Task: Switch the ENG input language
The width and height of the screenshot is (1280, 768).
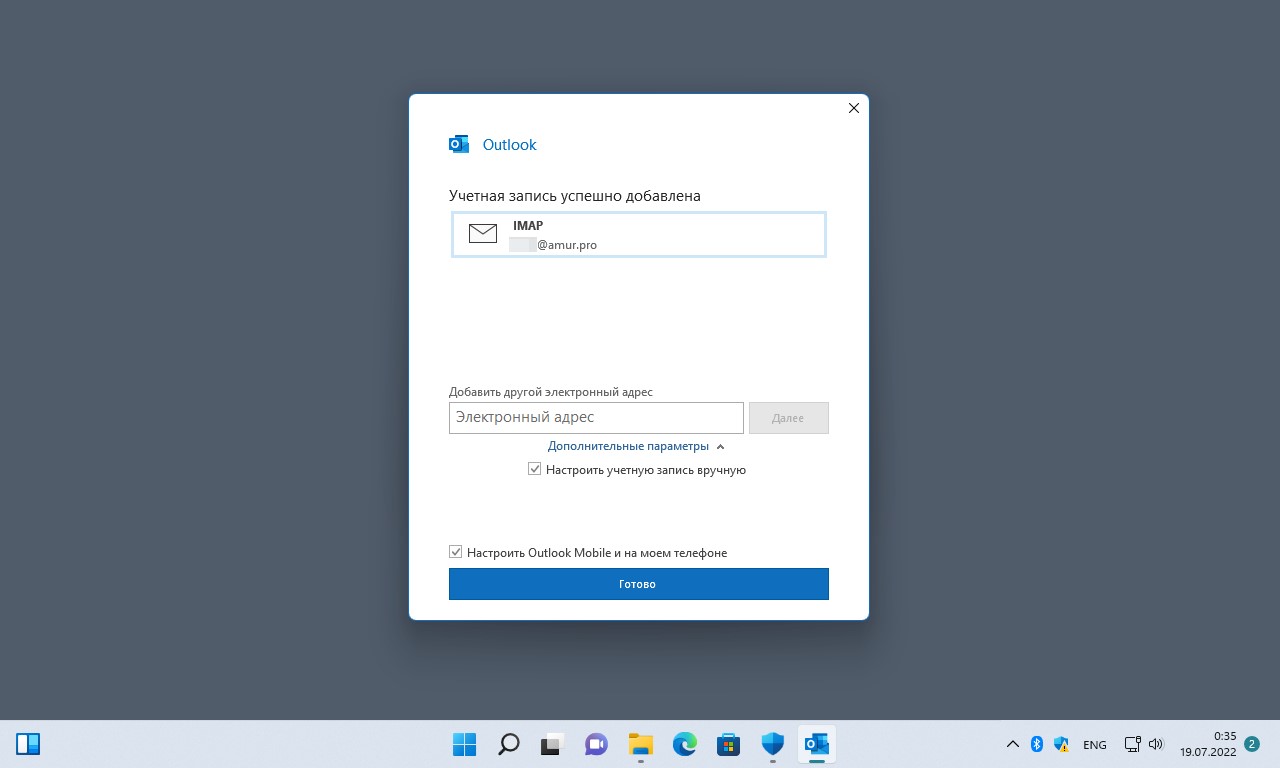Action: pyautogui.click(x=1094, y=745)
